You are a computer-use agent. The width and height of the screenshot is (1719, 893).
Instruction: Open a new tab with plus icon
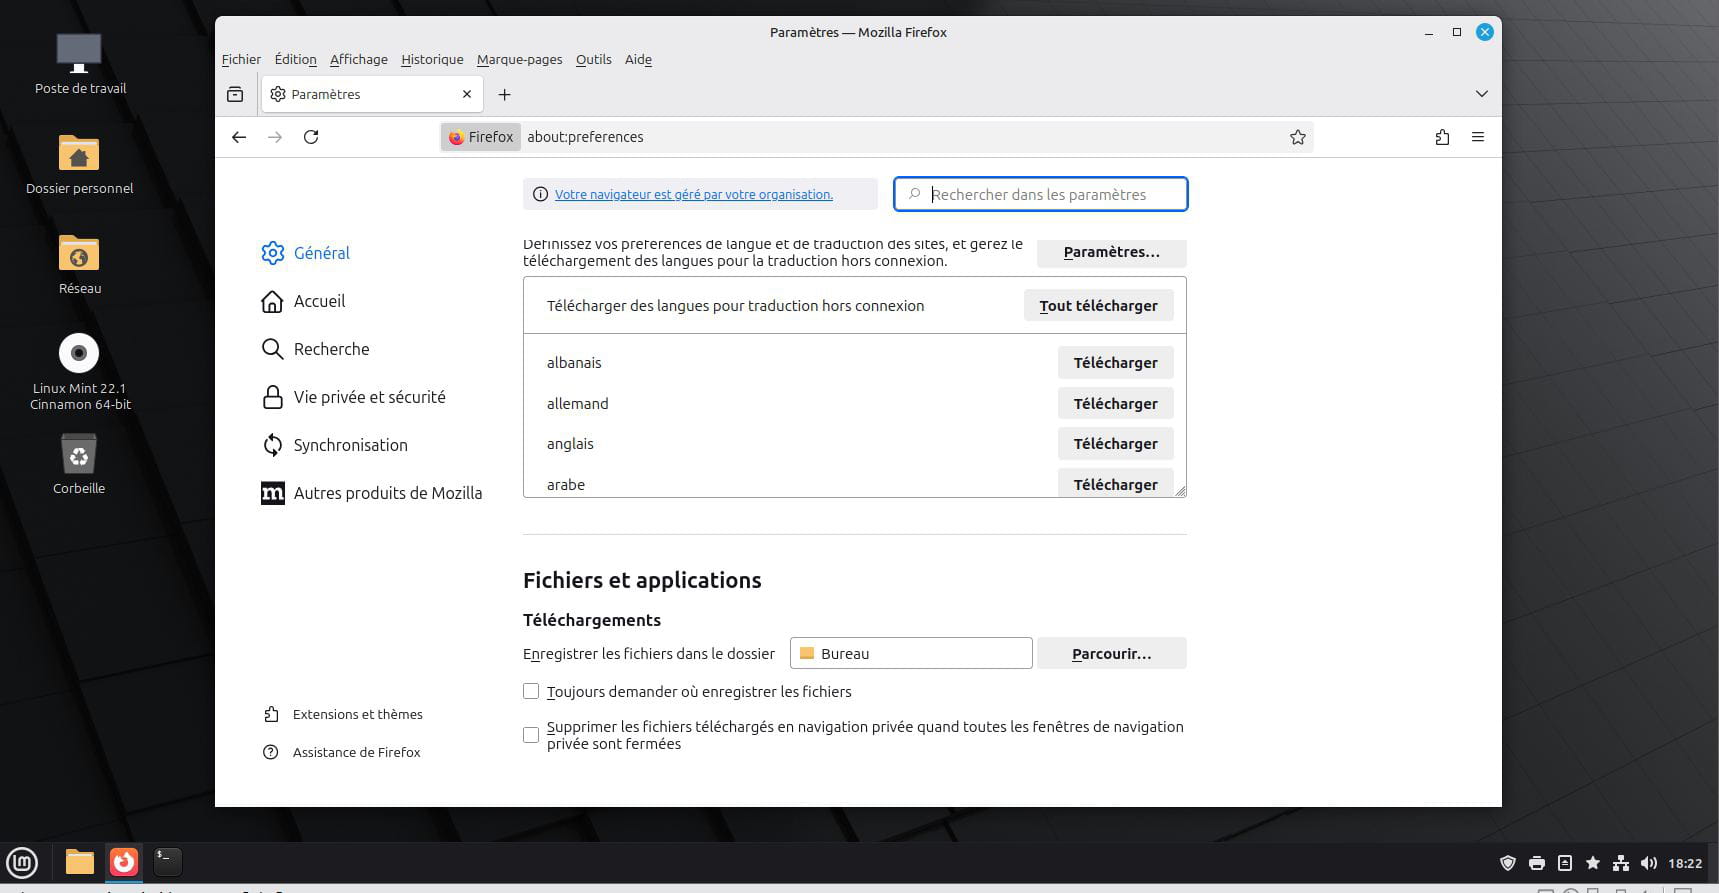[504, 94]
